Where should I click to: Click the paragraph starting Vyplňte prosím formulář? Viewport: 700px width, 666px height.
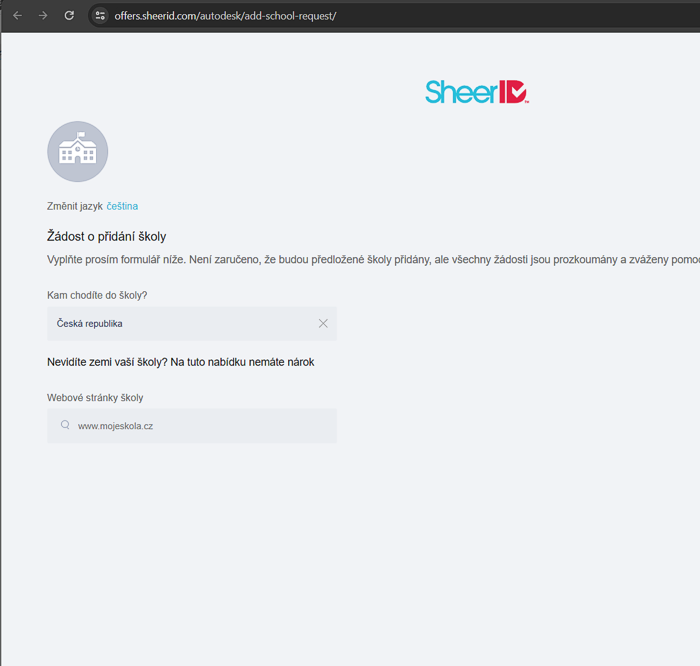[x=373, y=260]
